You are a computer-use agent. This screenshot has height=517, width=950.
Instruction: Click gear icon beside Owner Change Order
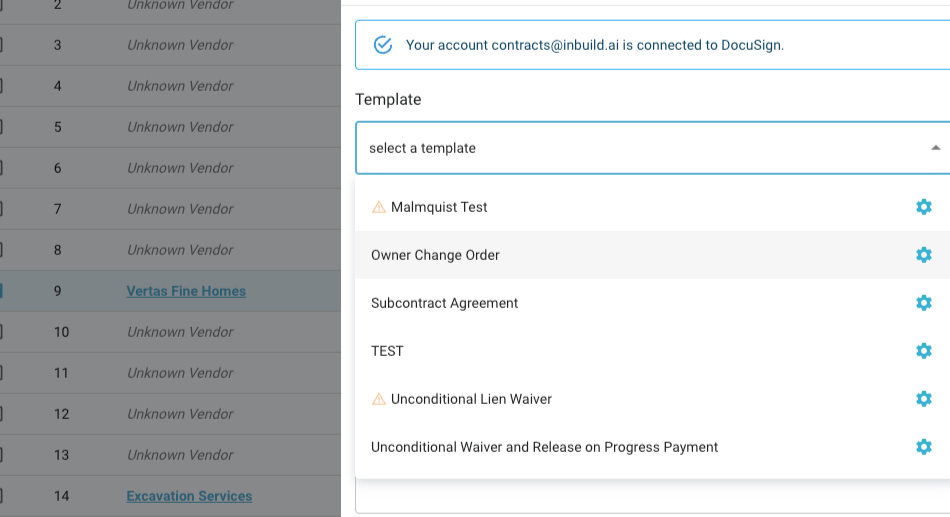924,255
